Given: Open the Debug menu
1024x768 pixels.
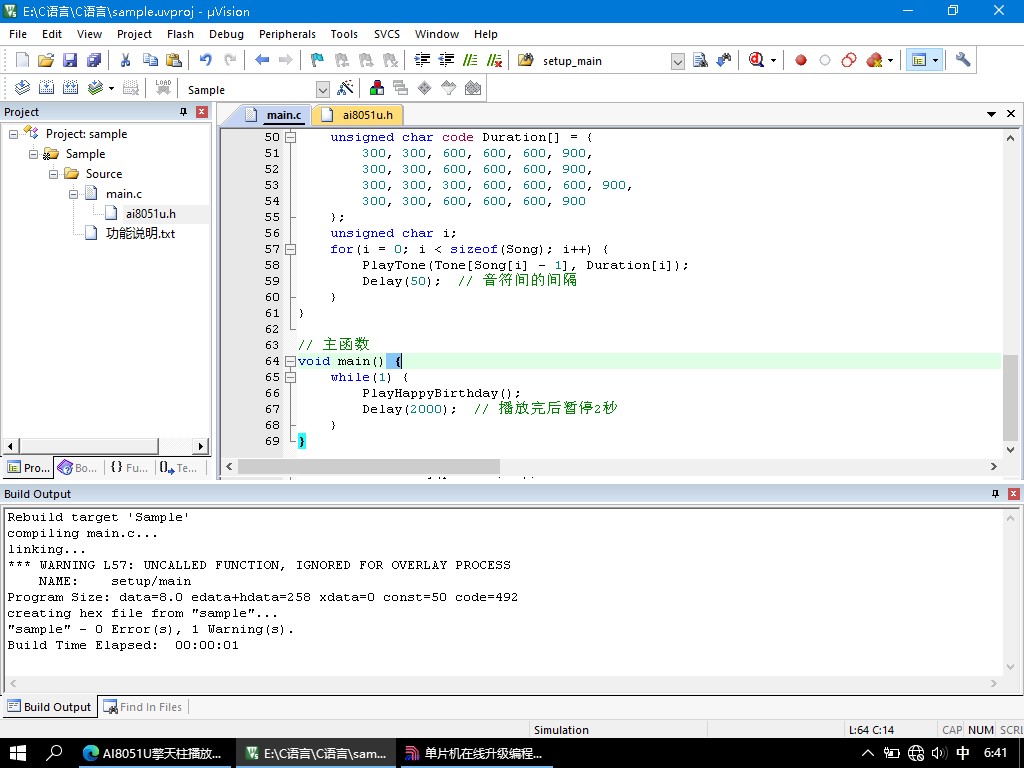Looking at the screenshot, I should (x=226, y=34).
